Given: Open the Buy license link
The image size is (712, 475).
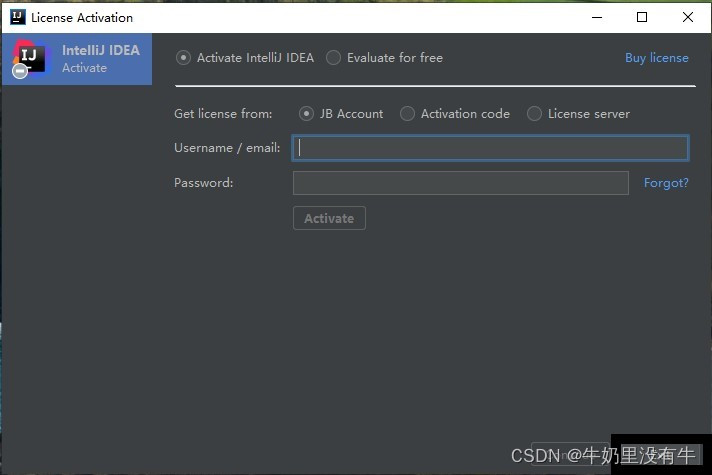Looking at the screenshot, I should pyautogui.click(x=657, y=58).
